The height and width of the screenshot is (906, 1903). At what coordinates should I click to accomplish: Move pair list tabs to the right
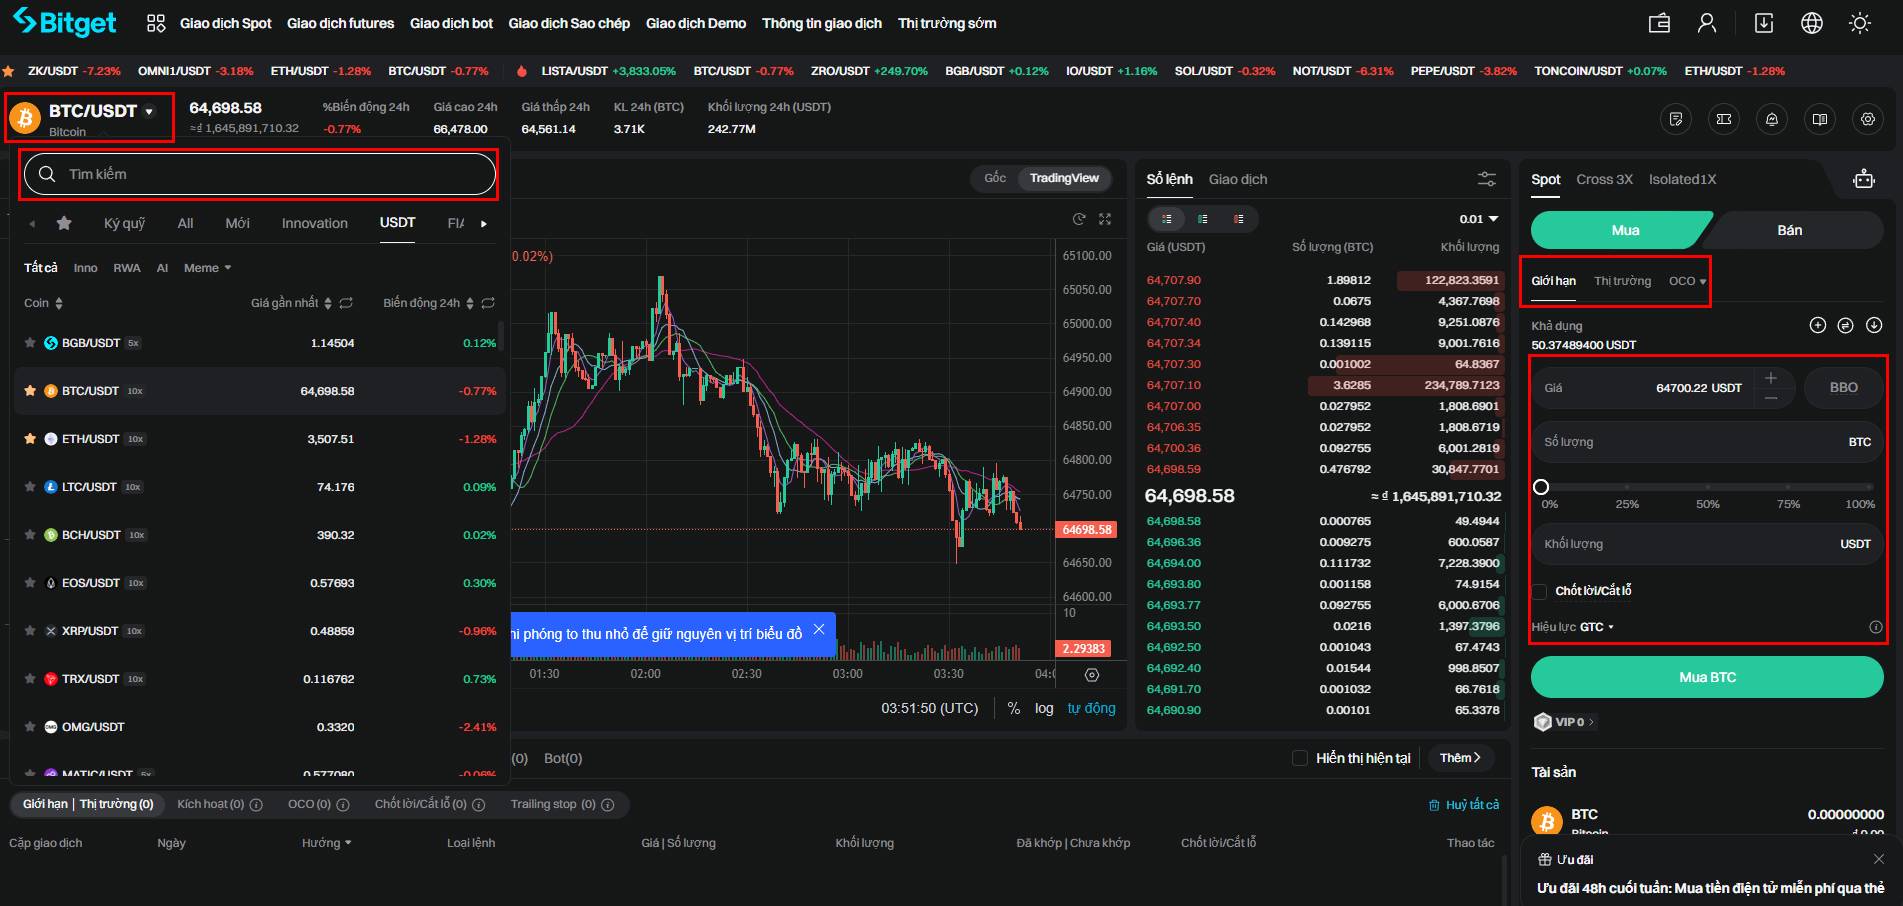[x=484, y=224]
